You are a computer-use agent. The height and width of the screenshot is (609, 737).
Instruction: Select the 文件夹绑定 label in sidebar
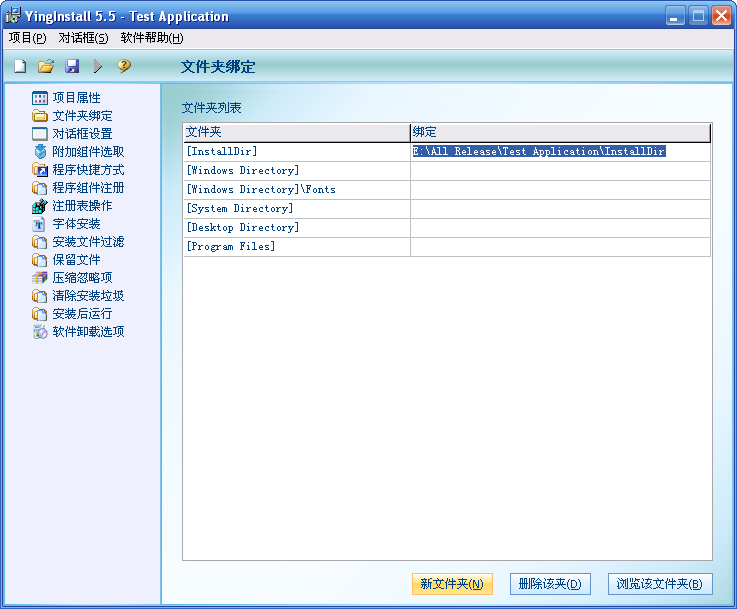[82, 116]
